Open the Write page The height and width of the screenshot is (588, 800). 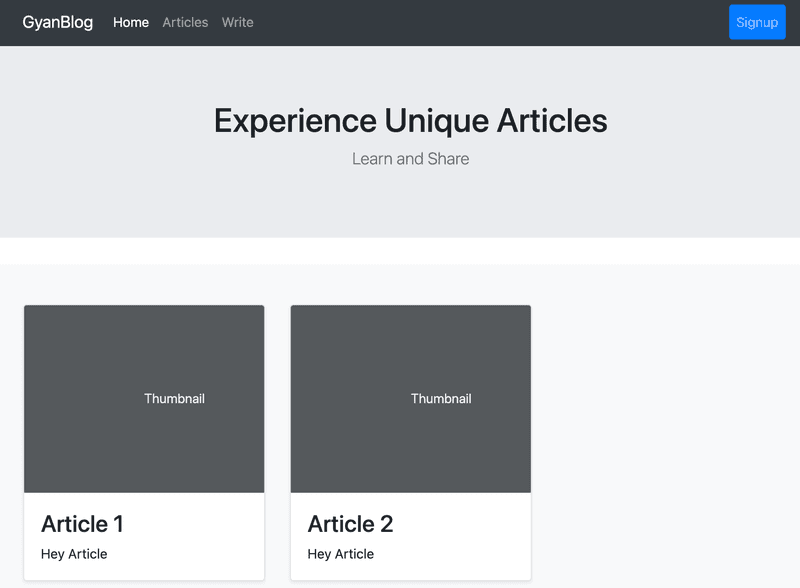237,22
